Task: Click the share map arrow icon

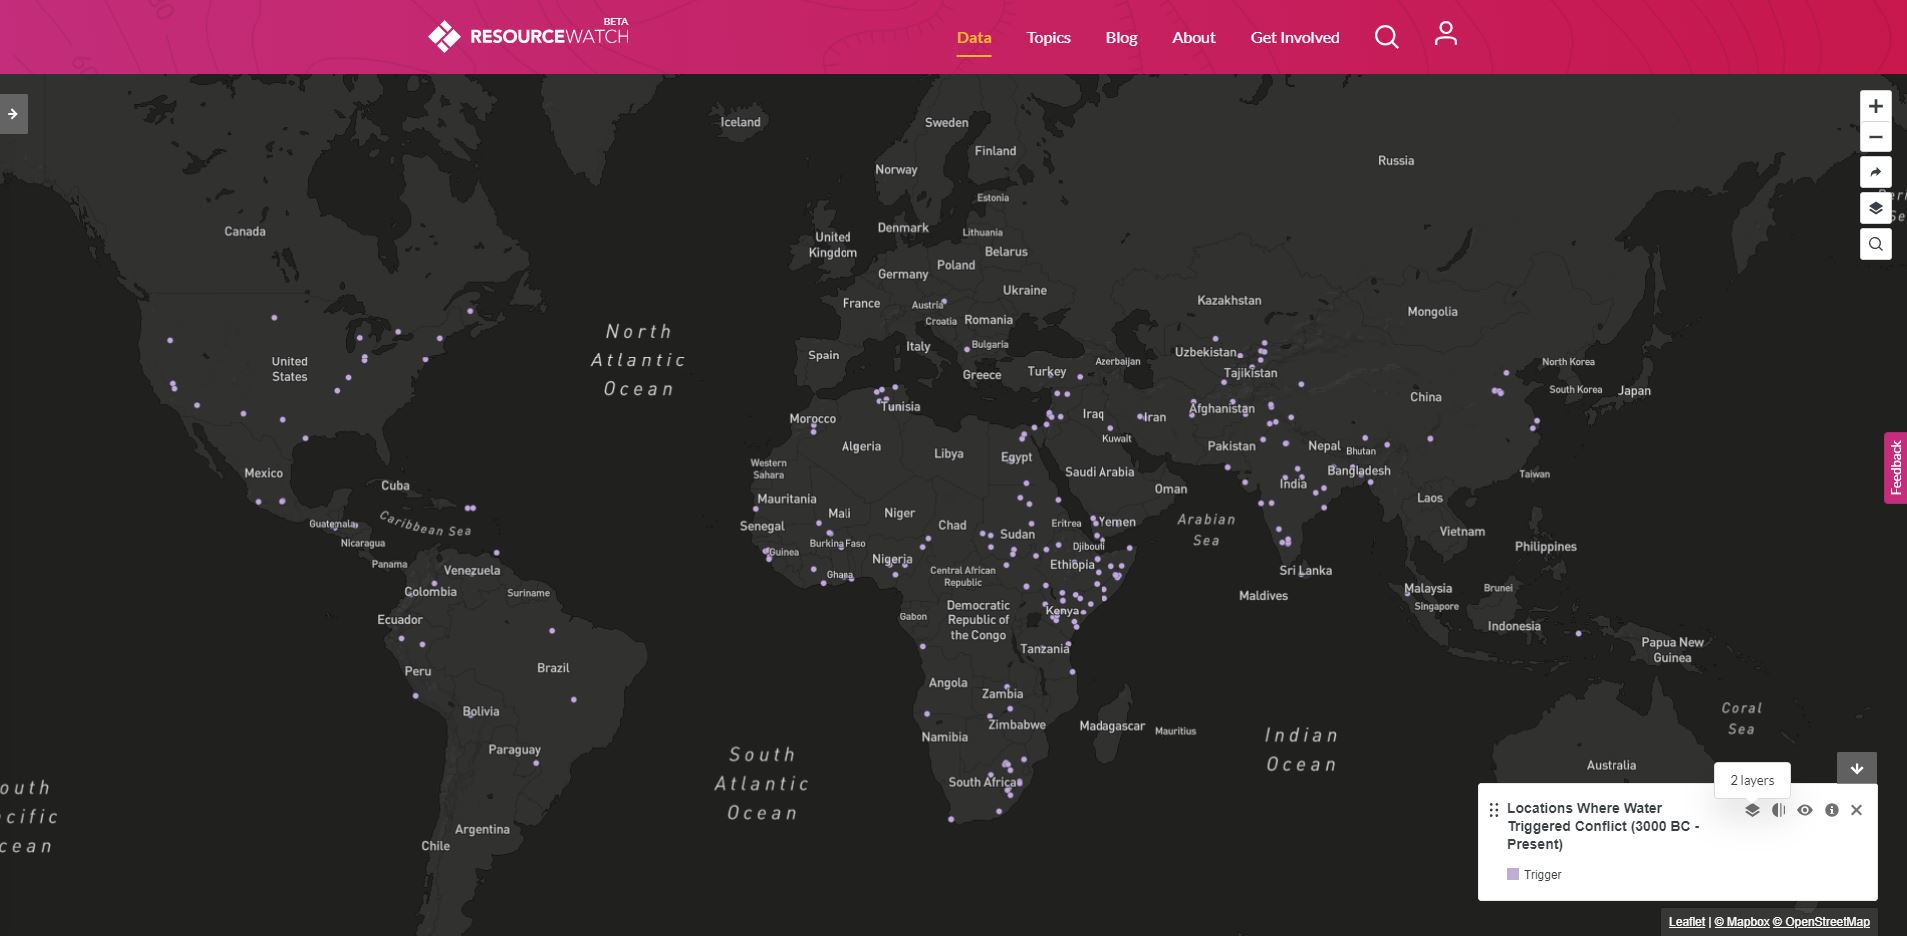Action: 1875,173
